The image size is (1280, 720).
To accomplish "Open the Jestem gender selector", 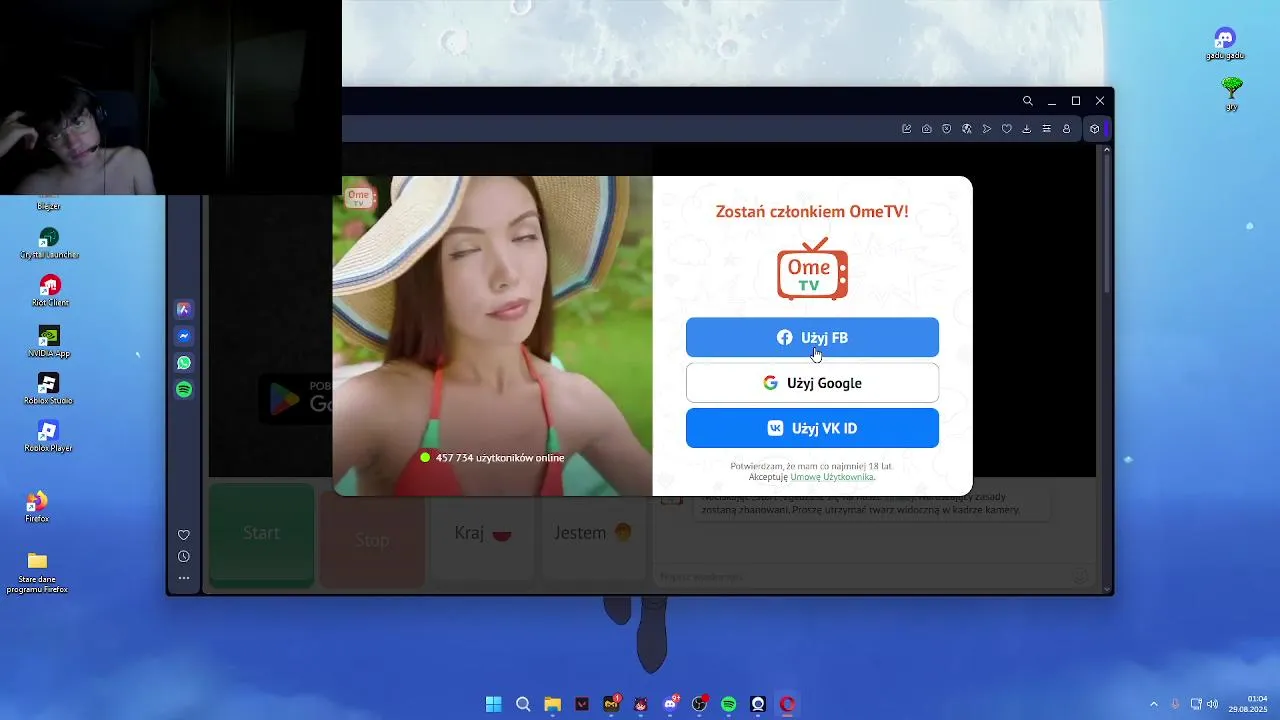I will click(593, 533).
